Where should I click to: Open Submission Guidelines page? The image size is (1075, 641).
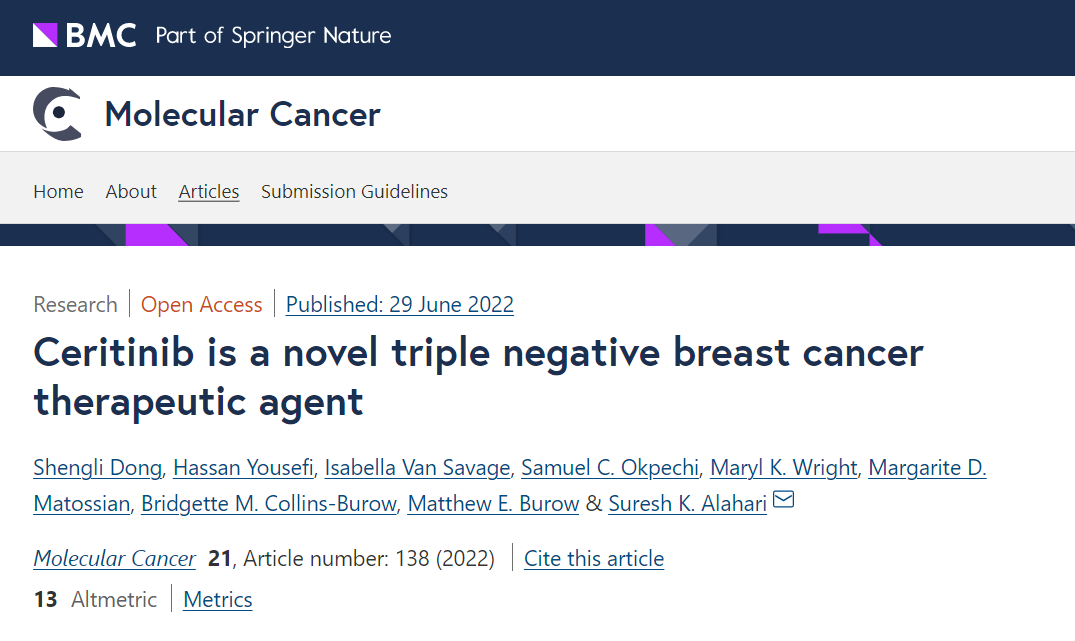pyautogui.click(x=354, y=191)
